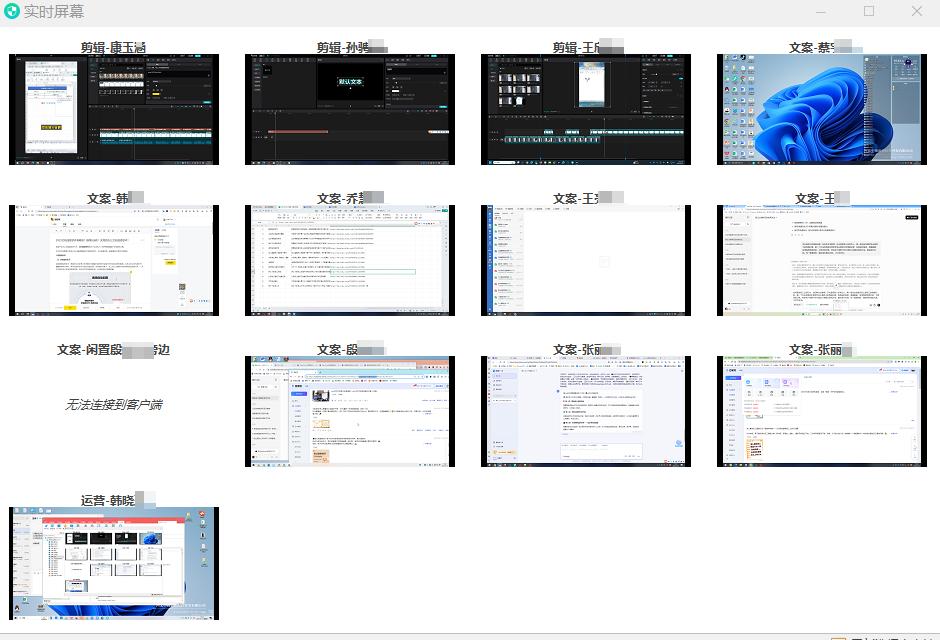Close the 实时屏幕 window
940x640 pixels.
[917, 11]
